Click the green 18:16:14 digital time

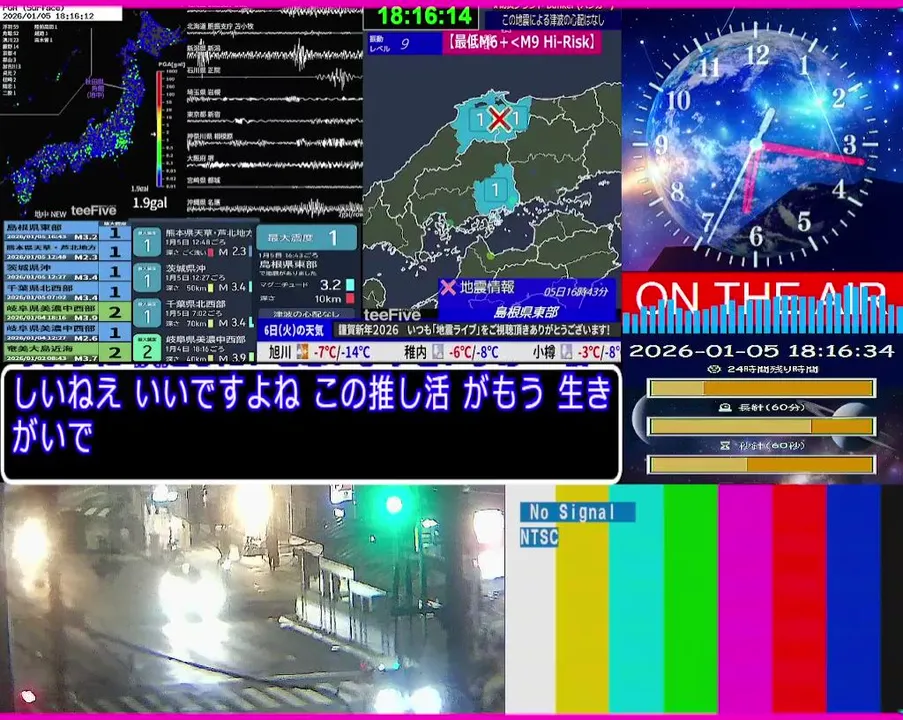[x=424, y=16]
